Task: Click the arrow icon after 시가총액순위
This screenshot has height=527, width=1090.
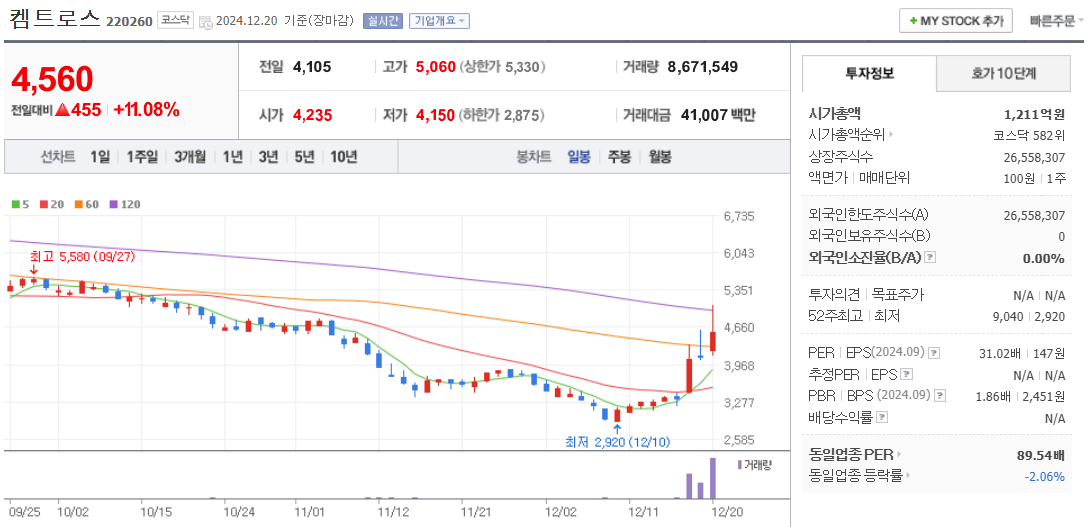Action: tap(891, 135)
